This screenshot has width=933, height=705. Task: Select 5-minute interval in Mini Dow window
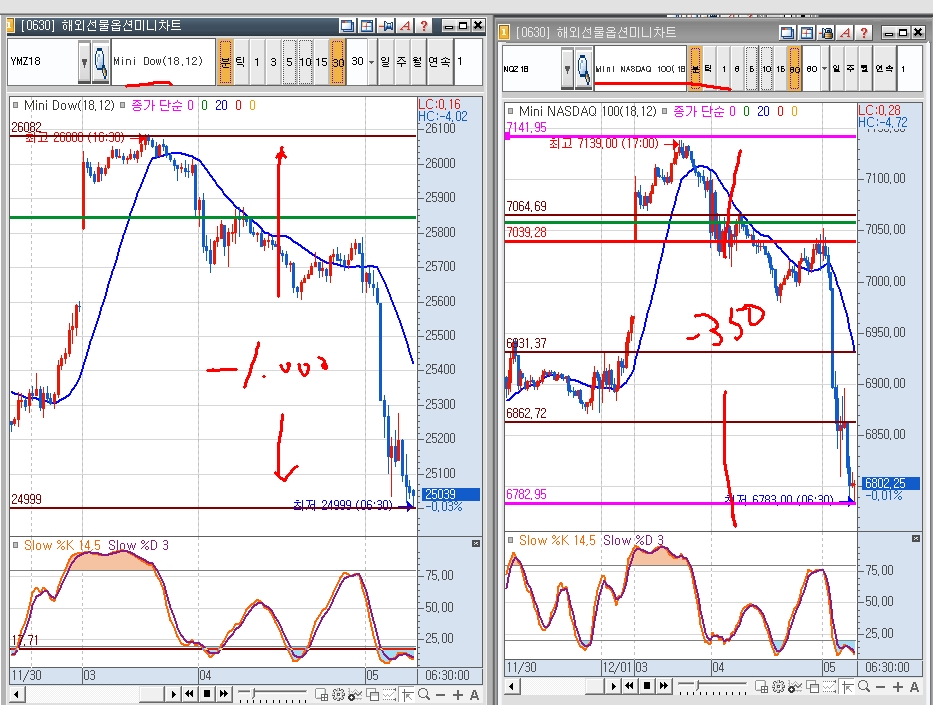click(x=289, y=62)
